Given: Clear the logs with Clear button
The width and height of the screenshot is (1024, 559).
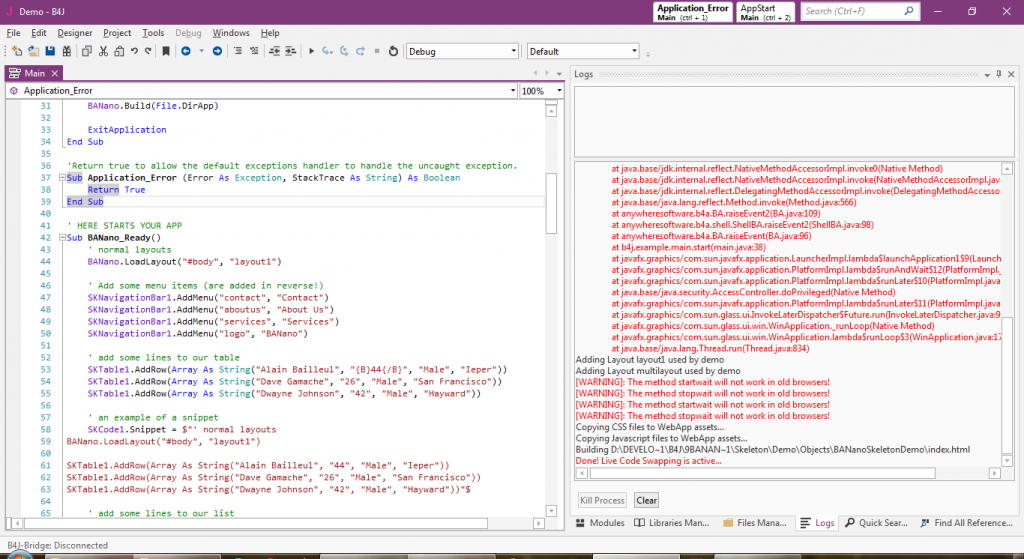Looking at the screenshot, I should (x=646, y=500).
